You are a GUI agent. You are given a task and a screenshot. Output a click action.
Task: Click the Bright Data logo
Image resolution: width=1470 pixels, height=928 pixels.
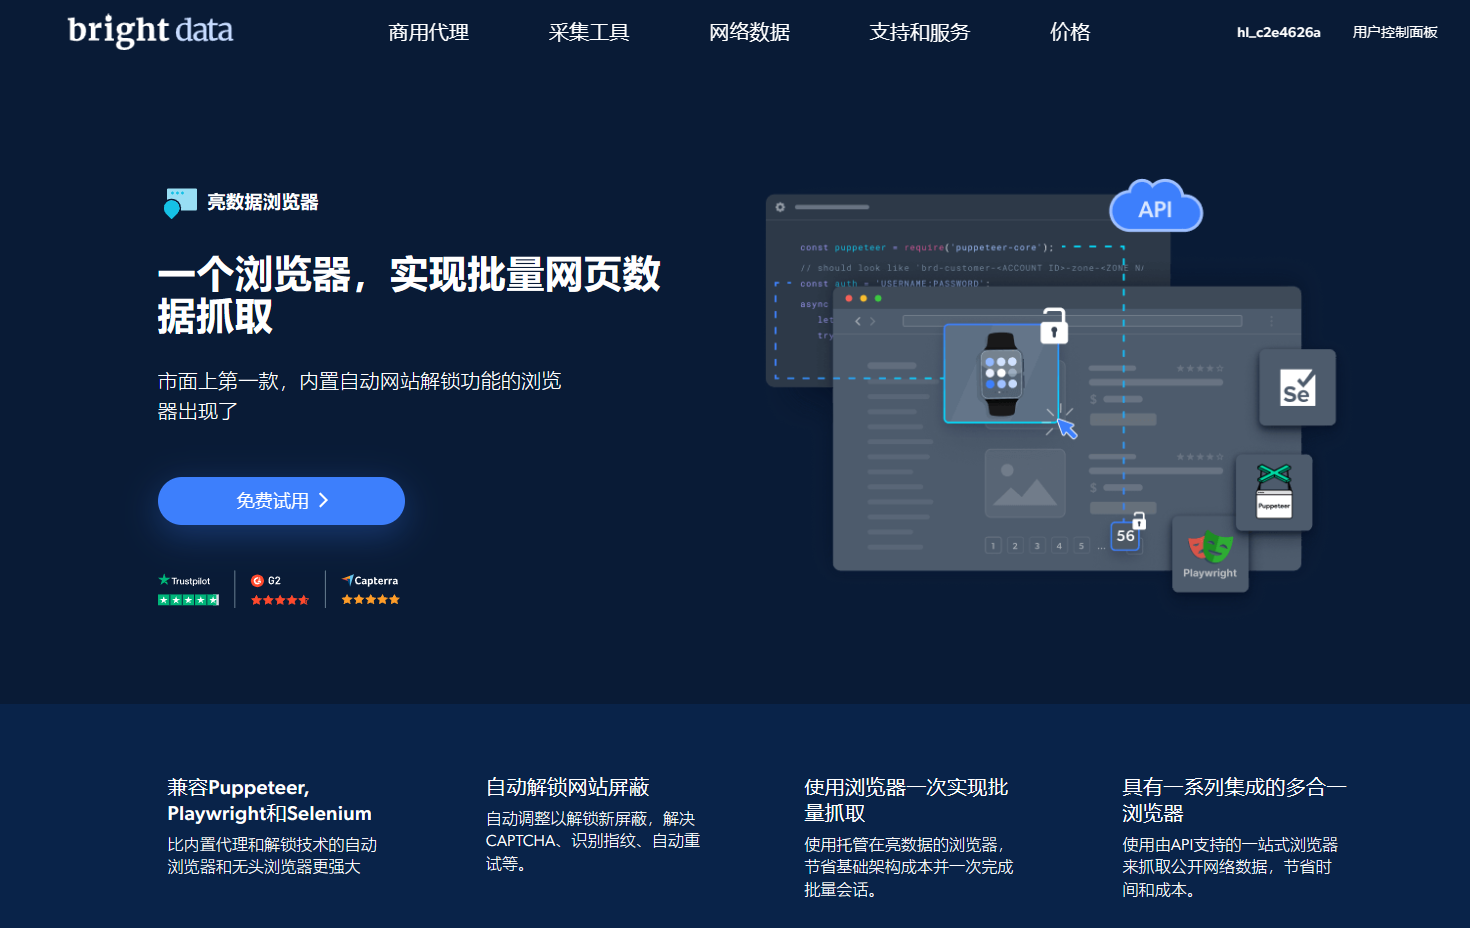[x=150, y=31]
